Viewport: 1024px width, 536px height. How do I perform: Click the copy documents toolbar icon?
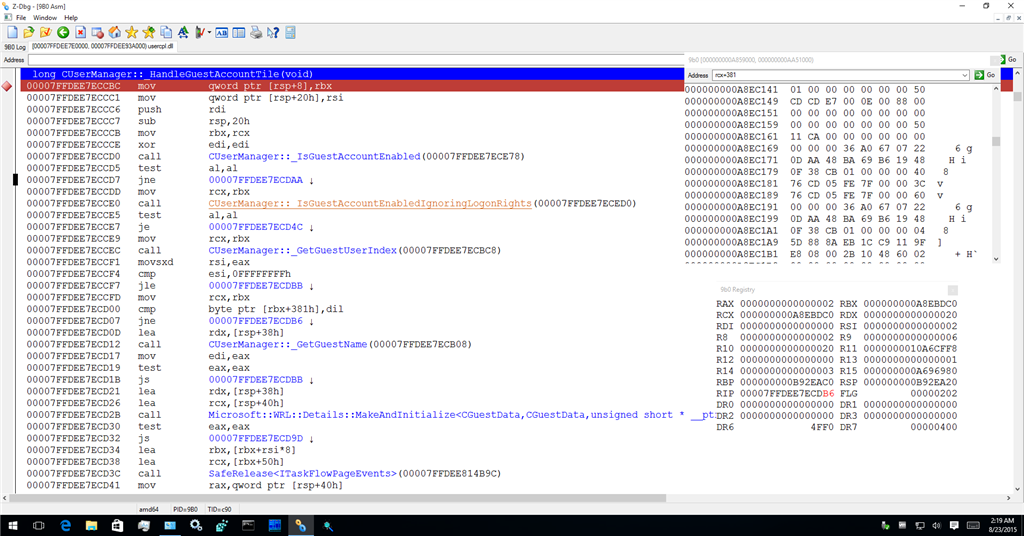click(x=166, y=32)
